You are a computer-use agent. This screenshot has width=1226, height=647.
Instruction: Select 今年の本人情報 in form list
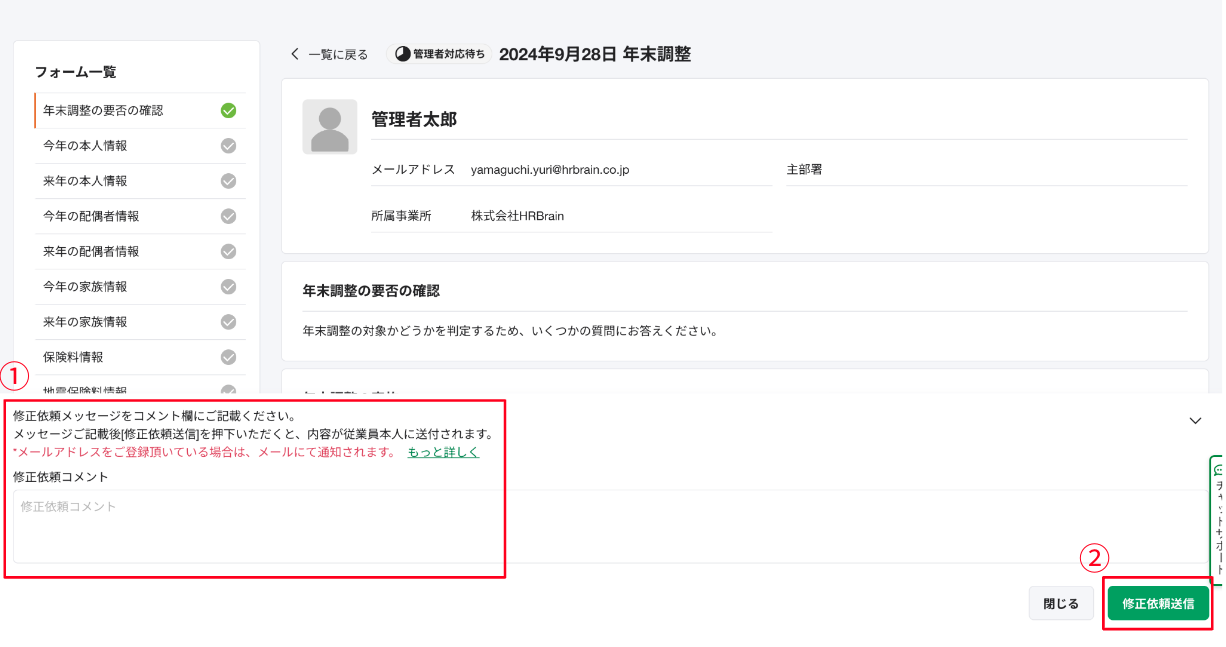pos(85,146)
